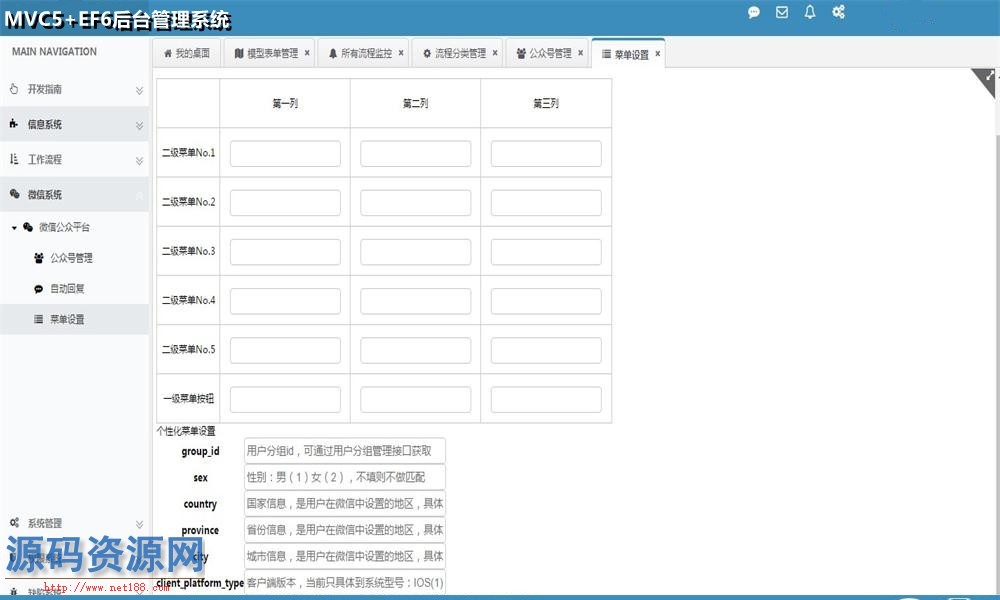Image resolution: width=1000 pixels, height=600 pixels.
Task: Click the fullscreen expand icon at top right
Action: point(990,76)
